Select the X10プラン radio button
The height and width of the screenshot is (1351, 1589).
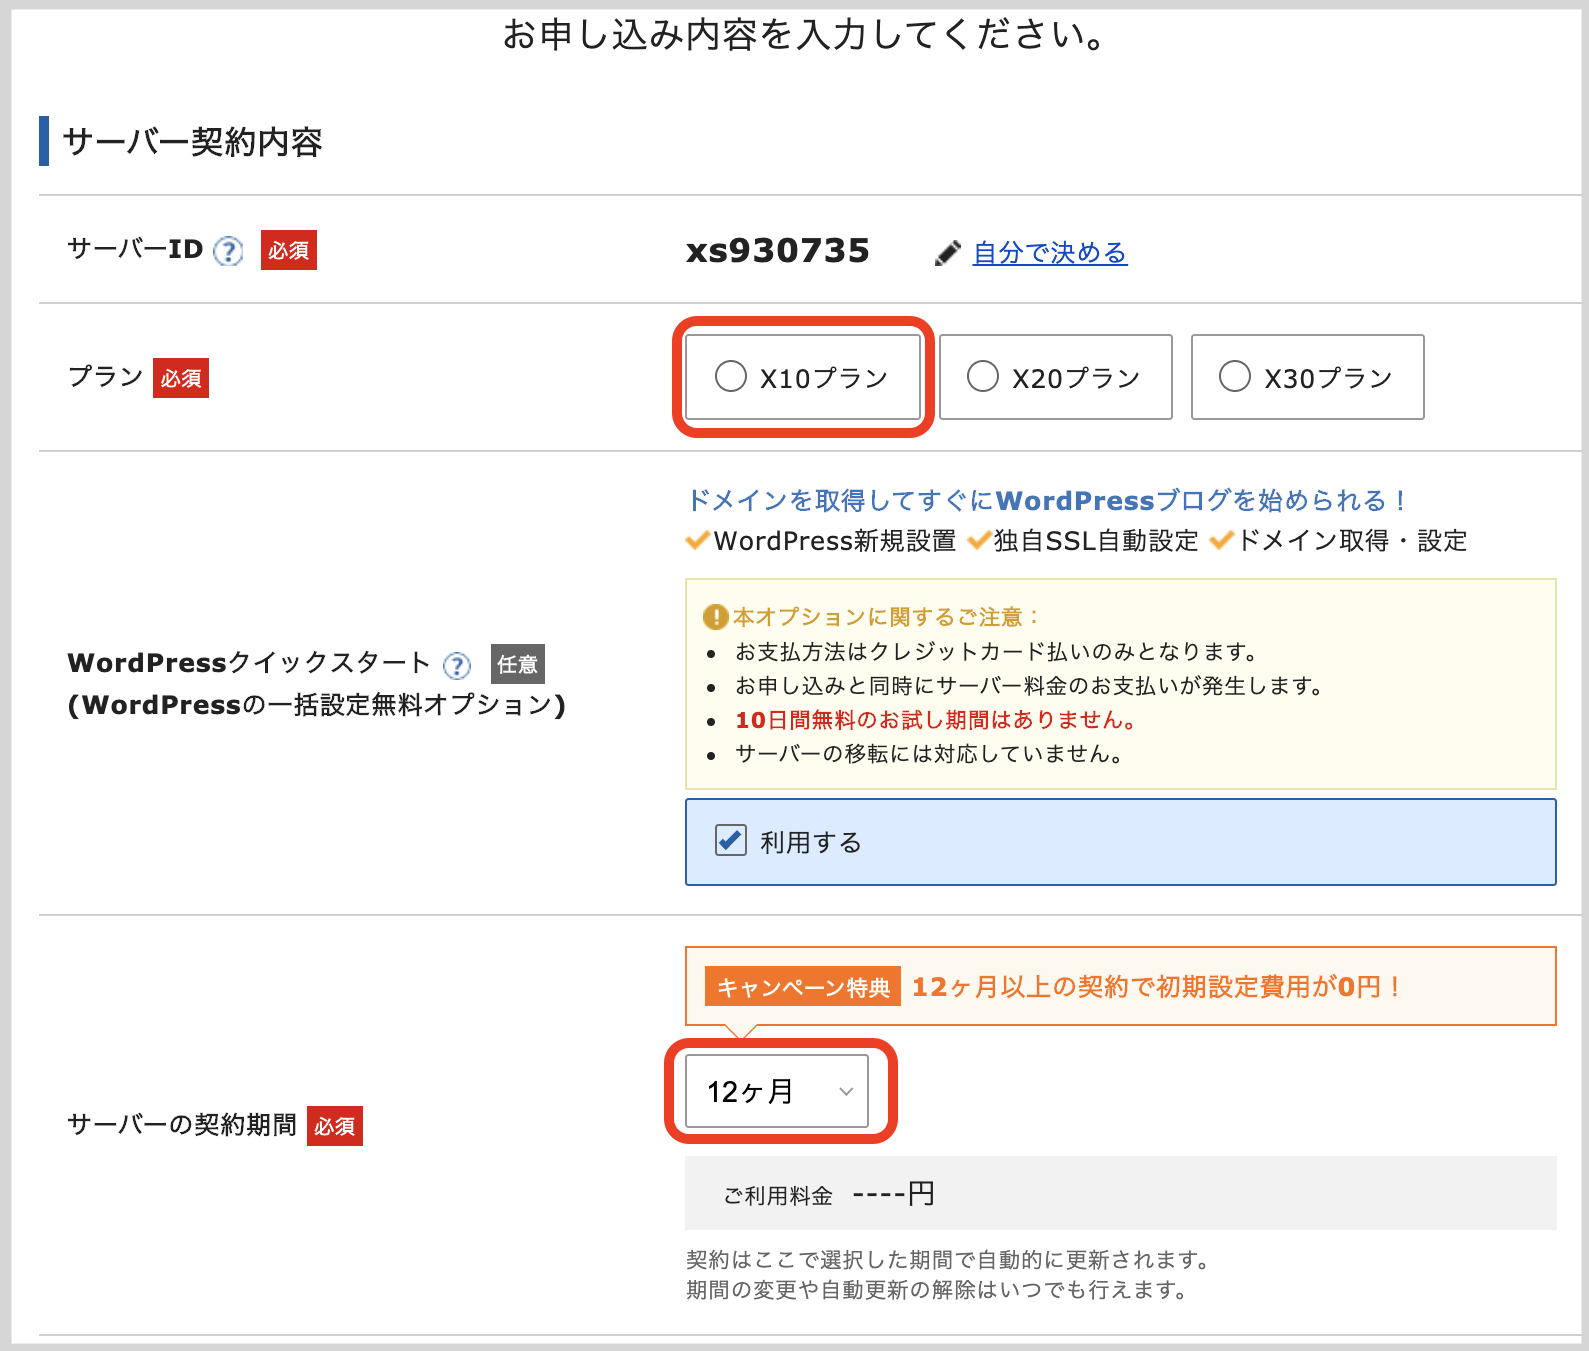click(x=731, y=377)
